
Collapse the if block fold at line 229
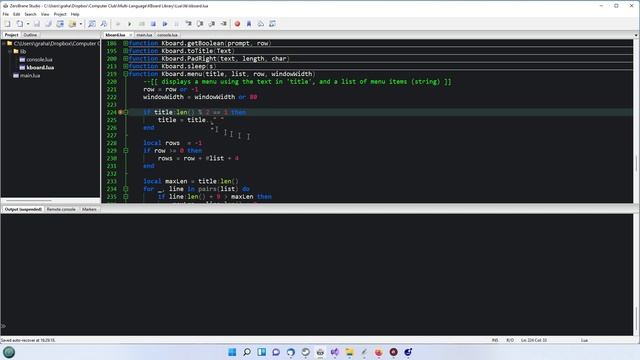[126, 151]
